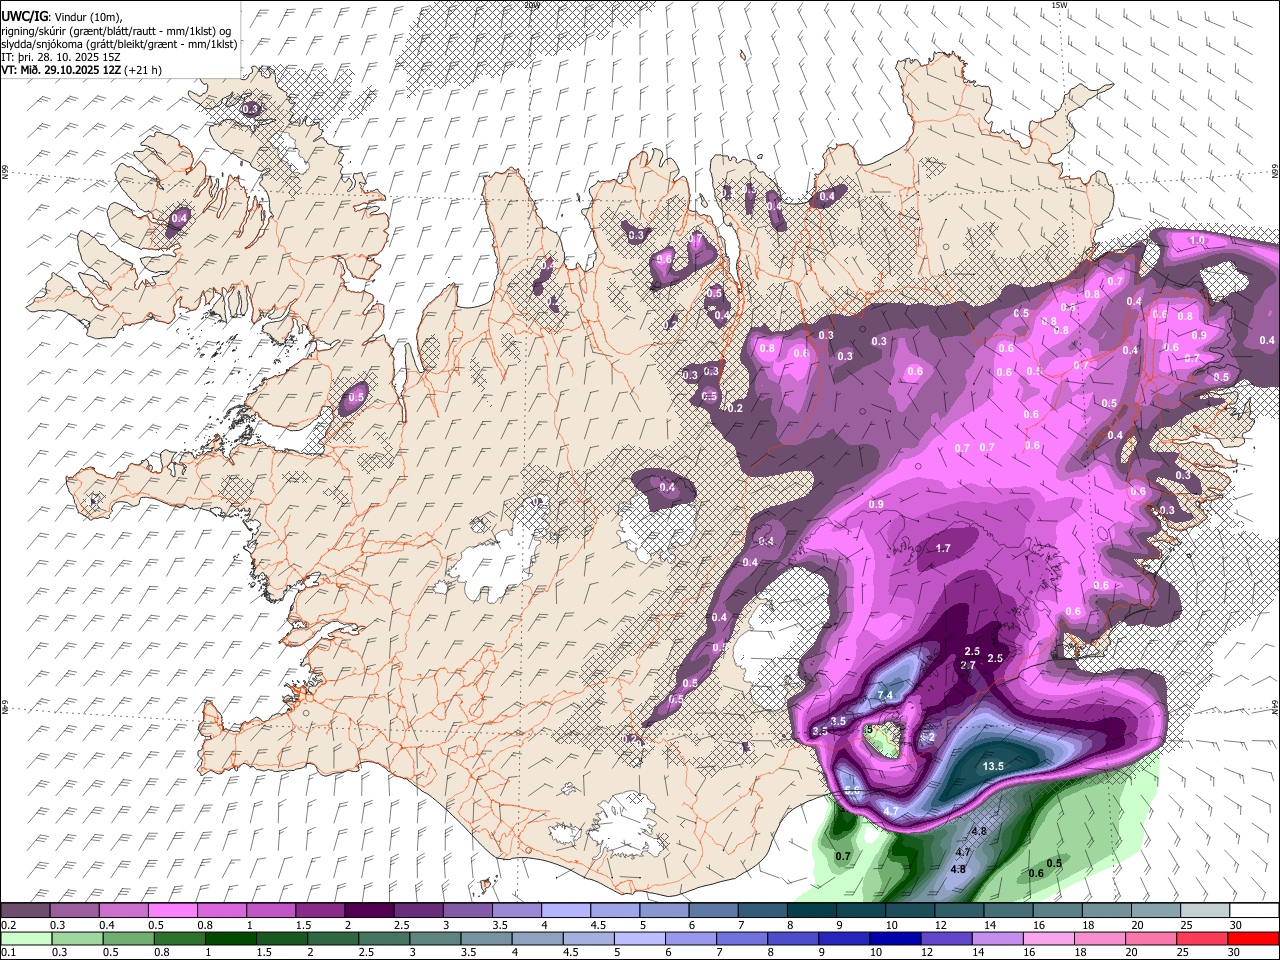Click the '(+21 h)' forecast offset text
Image resolution: width=1280 pixels, height=960 pixels.
(x=143, y=70)
